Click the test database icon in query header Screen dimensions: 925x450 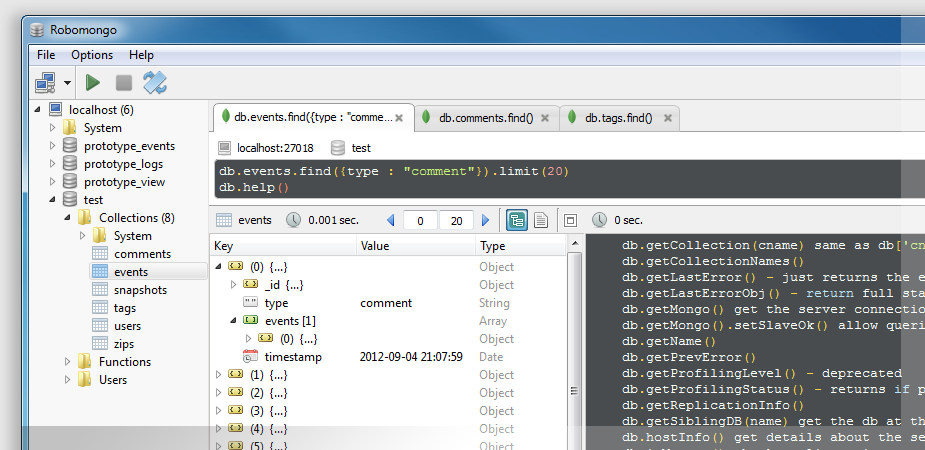pos(337,148)
